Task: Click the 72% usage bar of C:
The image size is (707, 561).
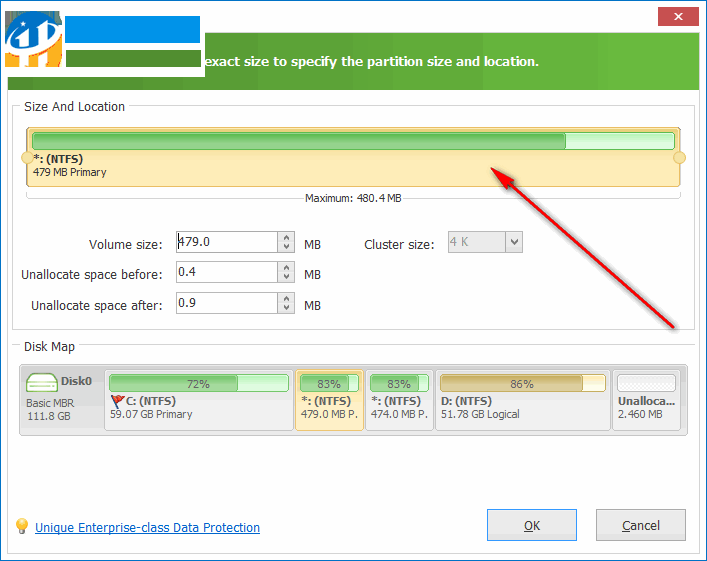Action: [x=199, y=384]
